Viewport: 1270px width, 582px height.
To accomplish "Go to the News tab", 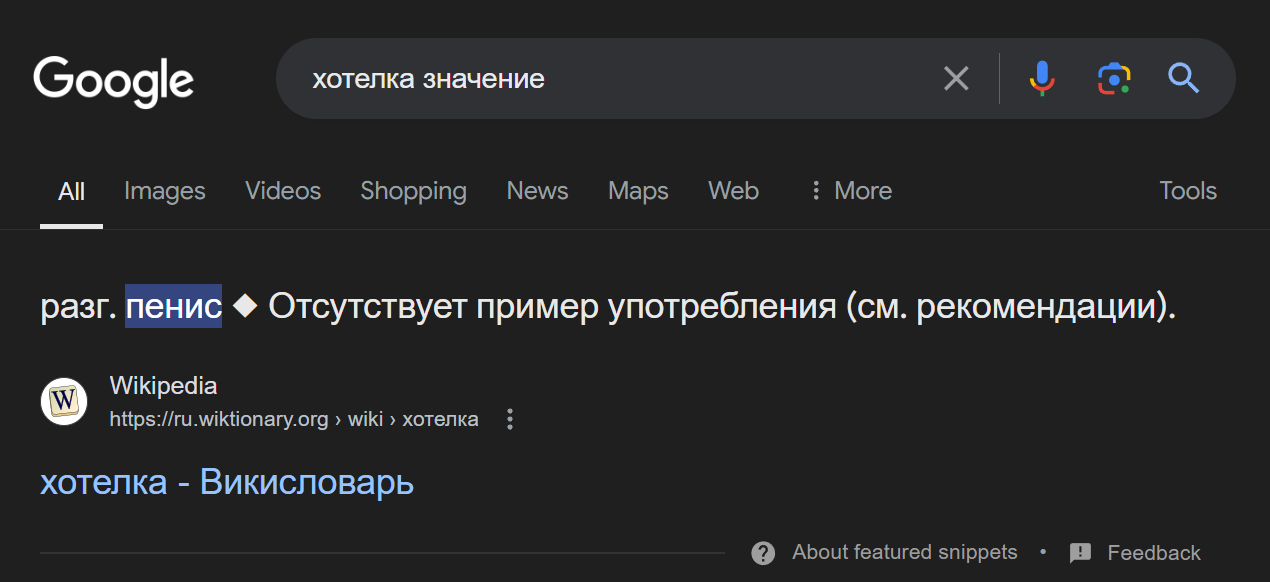I will tap(537, 190).
